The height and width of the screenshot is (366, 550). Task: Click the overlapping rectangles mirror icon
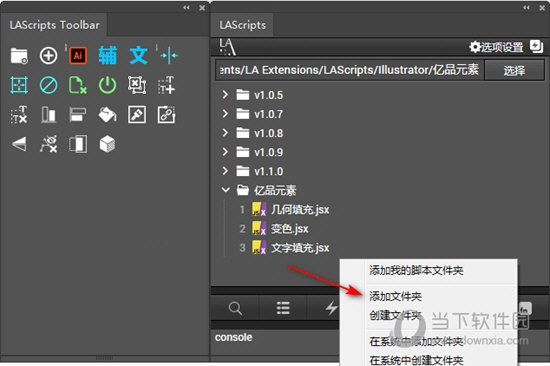click(78, 144)
